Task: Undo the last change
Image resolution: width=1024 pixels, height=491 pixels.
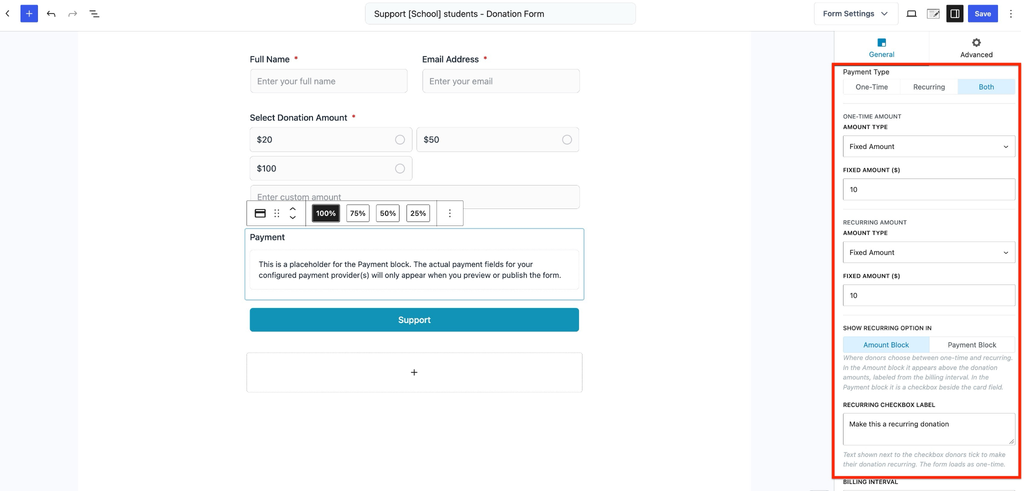Action: coord(51,14)
